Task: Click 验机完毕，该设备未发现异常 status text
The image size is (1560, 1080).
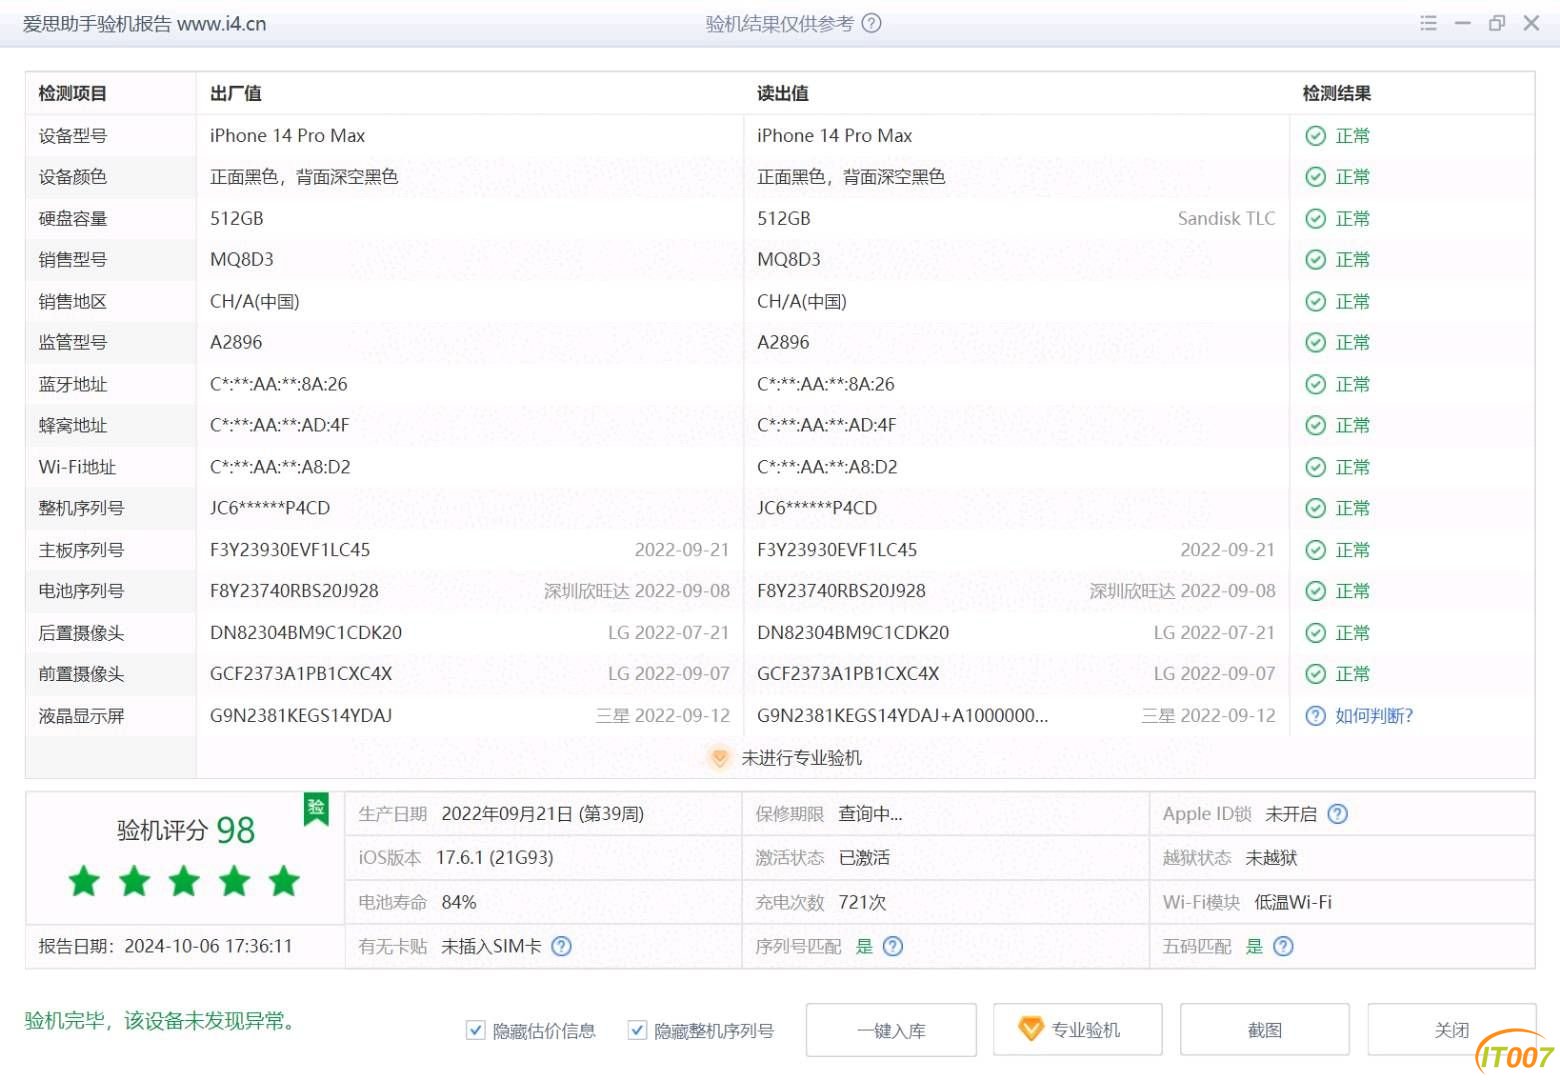Action: (160, 1021)
